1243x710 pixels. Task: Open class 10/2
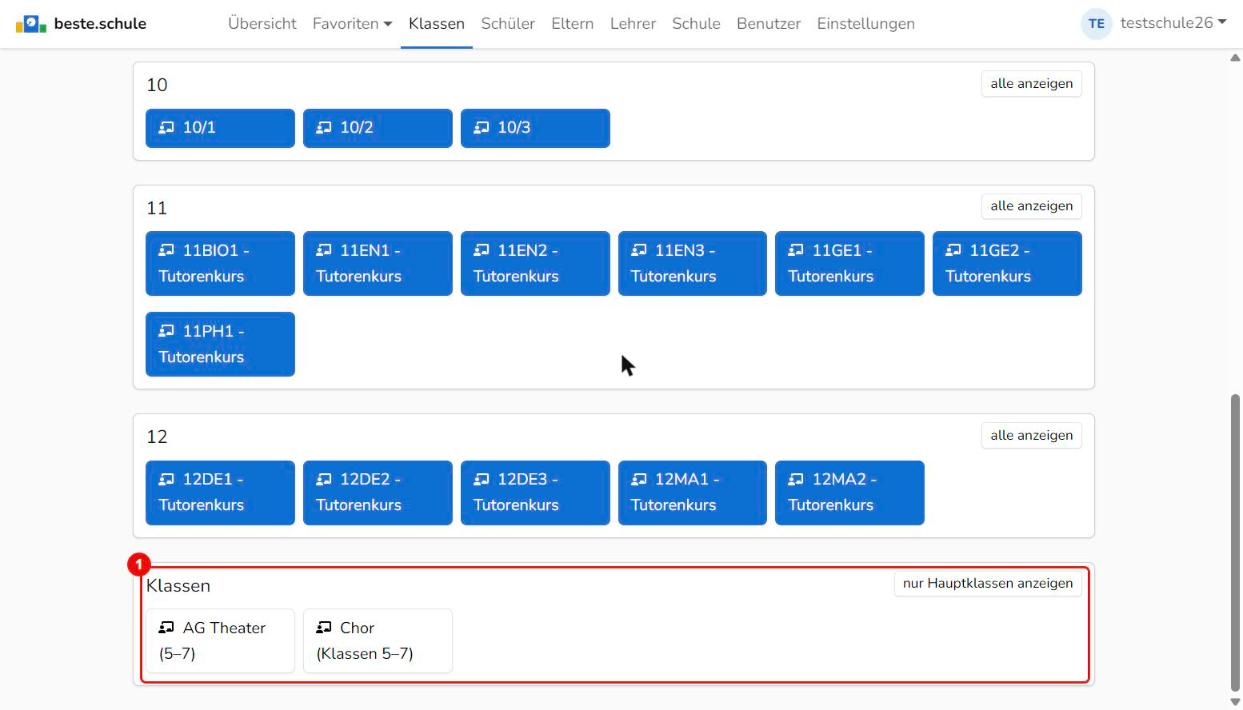(x=378, y=128)
